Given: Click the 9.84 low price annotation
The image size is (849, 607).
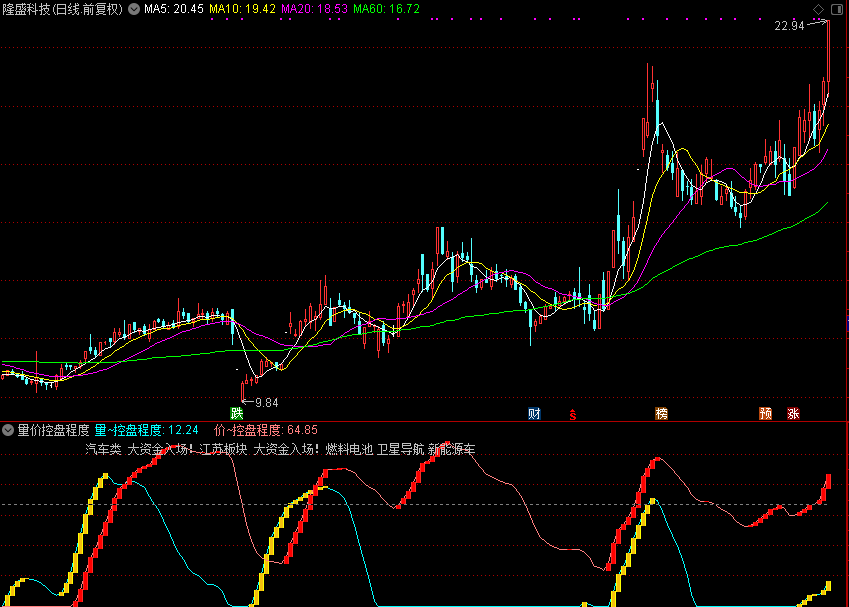Looking at the screenshot, I should pyautogui.click(x=266, y=402).
